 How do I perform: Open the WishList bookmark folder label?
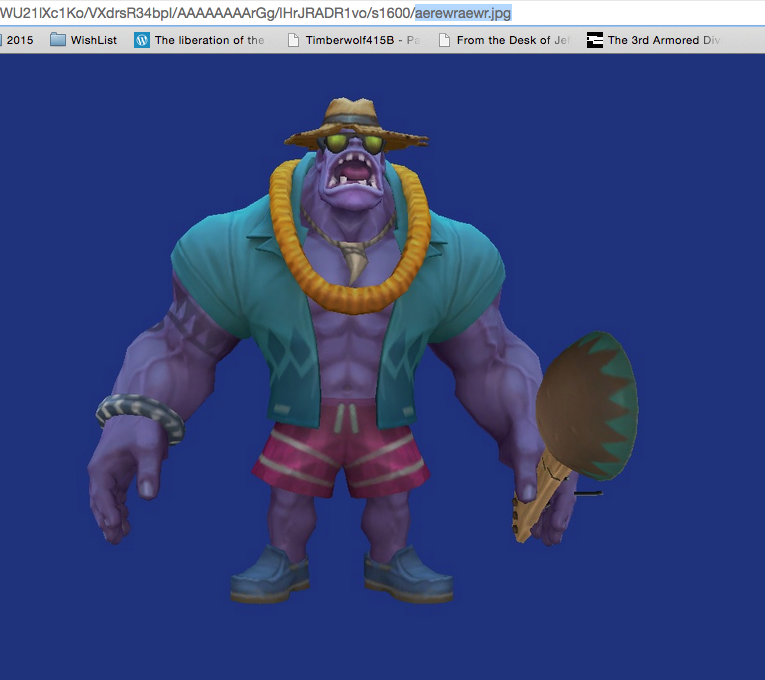tap(94, 40)
